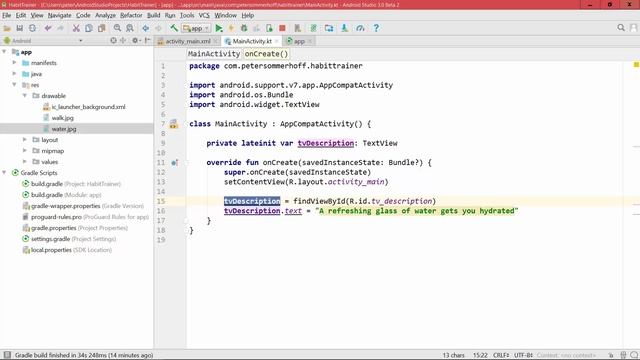The image size is (640, 360).
Task: Click the Open folder toolbar icon
Action: 7,28
